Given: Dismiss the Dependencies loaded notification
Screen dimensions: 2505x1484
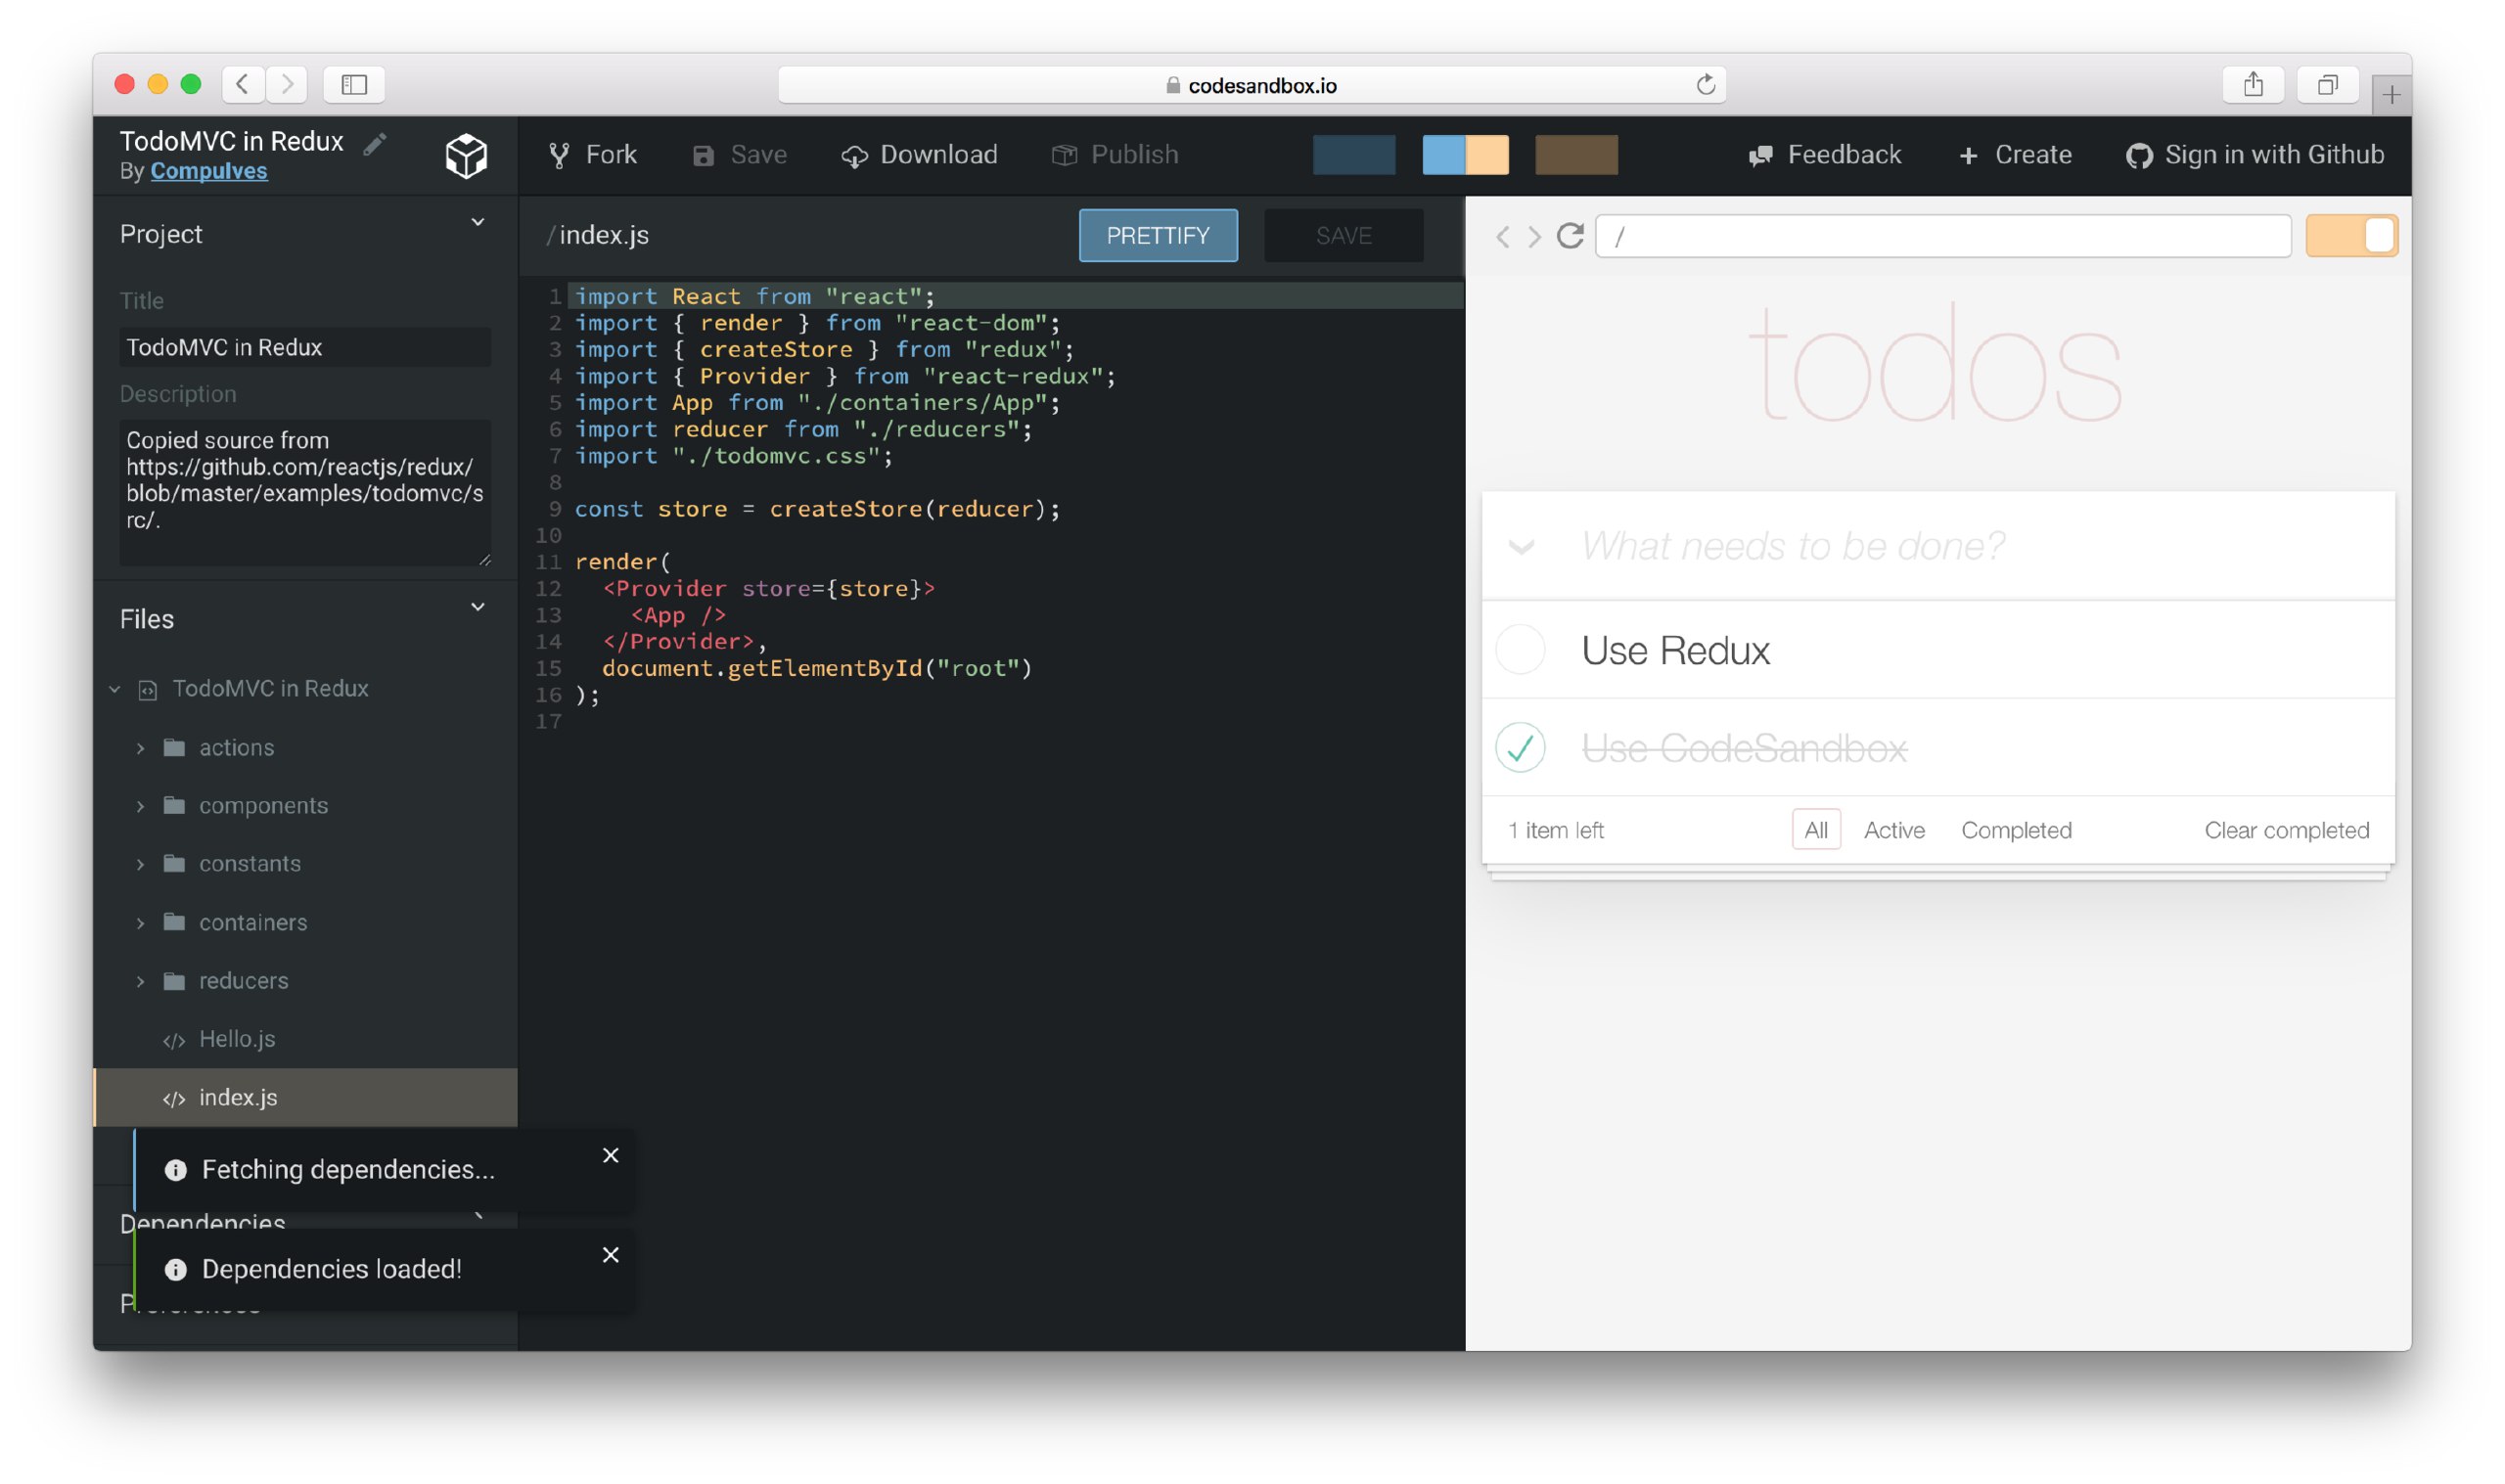Looking at the screenshot, I should pyautogui.click(x=611, y=1254).
